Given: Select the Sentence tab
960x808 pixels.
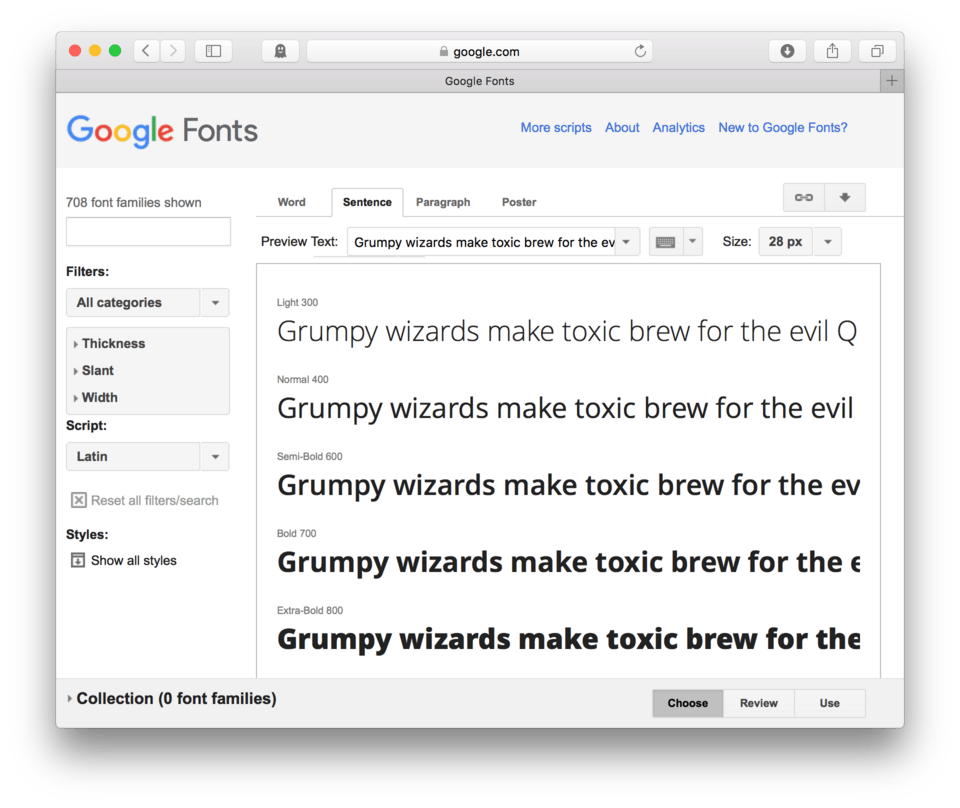Looking at the screenshot, I should point(367,202).
